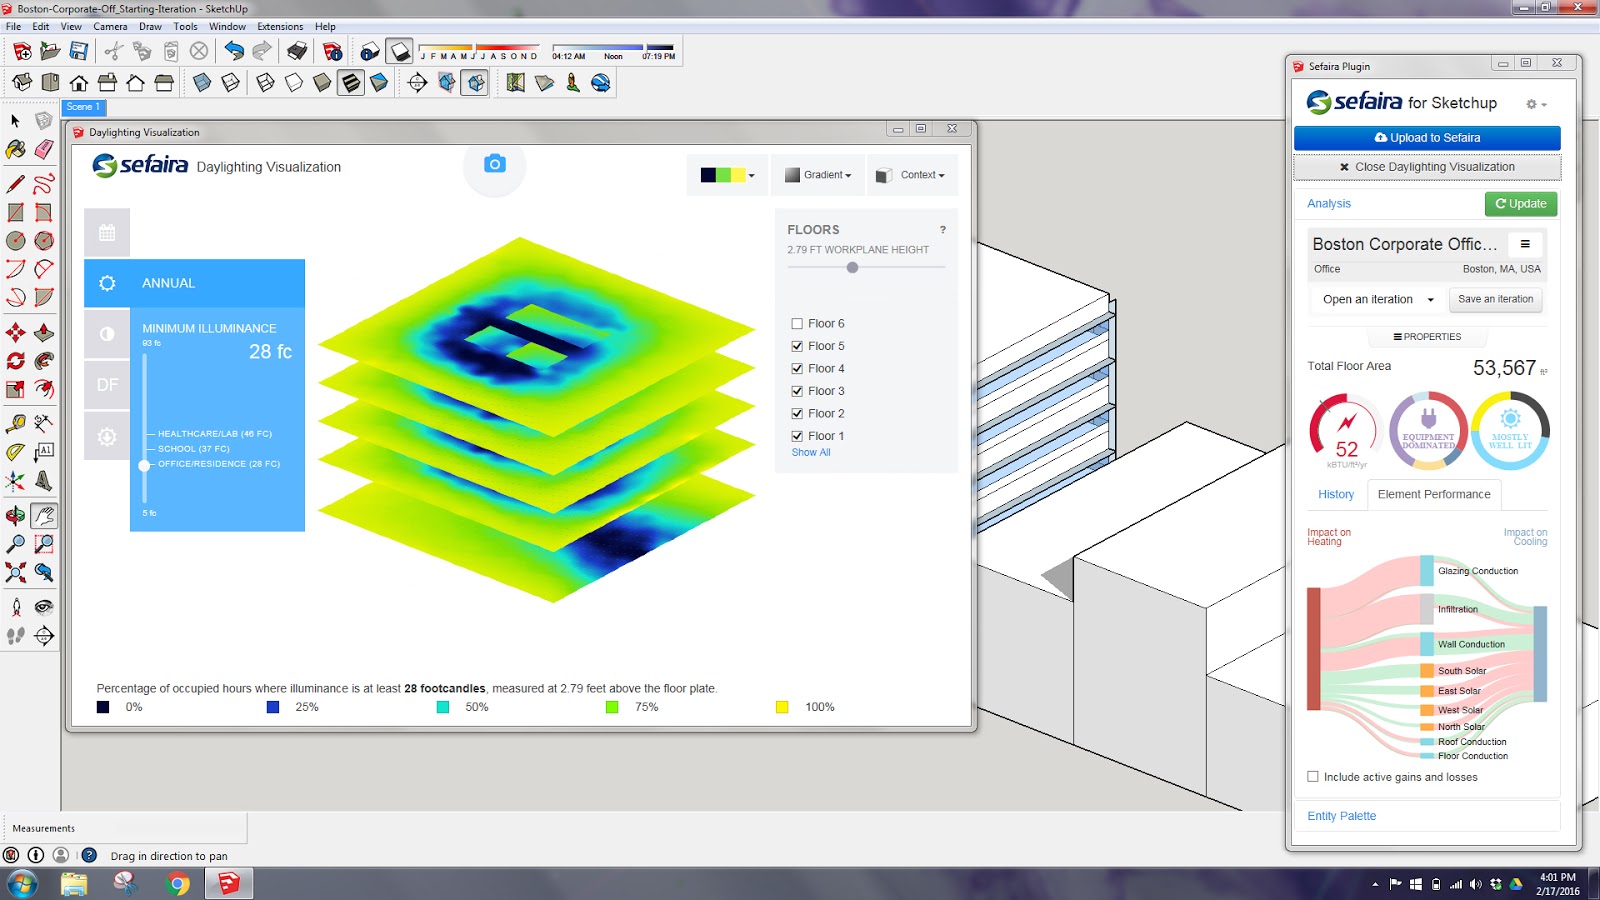Open the Gradient dropdown

[818, 174]
